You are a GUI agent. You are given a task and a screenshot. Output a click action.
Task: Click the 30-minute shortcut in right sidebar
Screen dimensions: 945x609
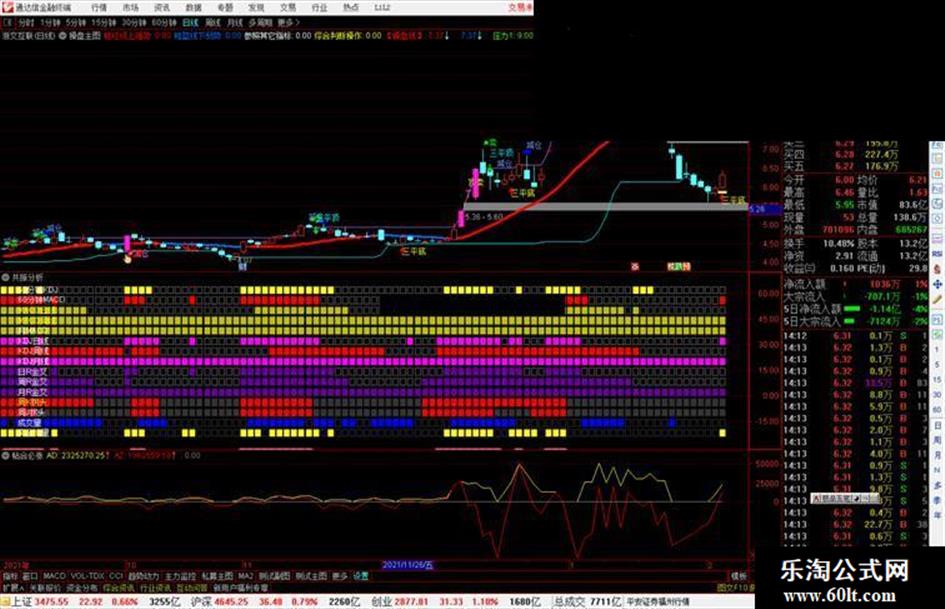tap(937, 395)
